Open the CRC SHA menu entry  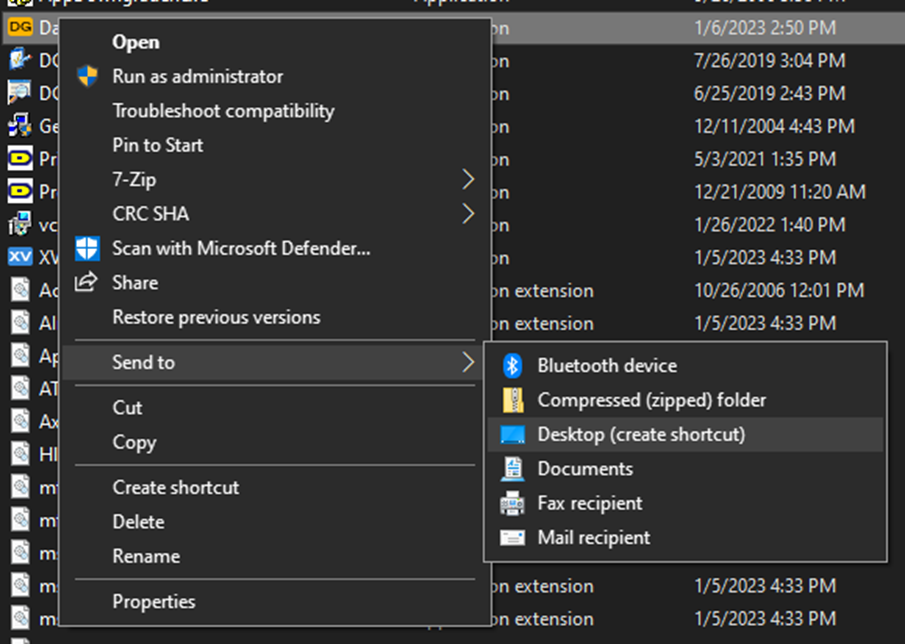tap(151, 214)
